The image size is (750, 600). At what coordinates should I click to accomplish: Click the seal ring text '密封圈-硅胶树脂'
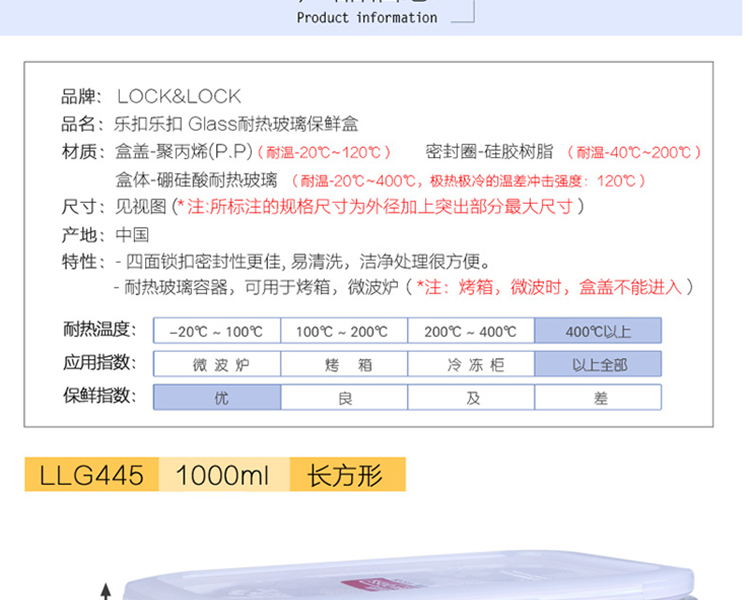[489, 152]
